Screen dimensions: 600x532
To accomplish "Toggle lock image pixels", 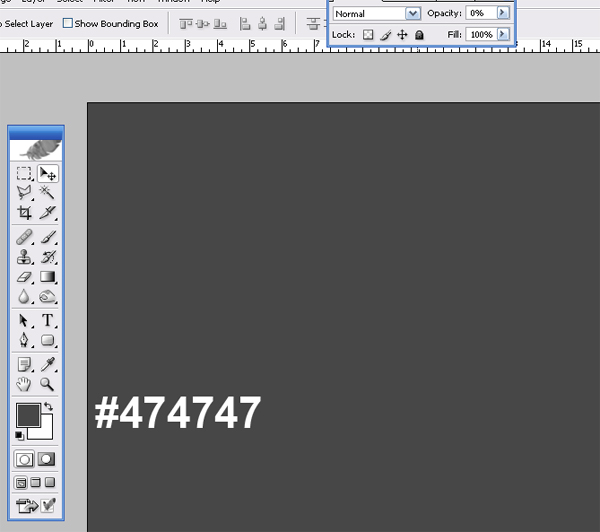I will coord(386,35).
